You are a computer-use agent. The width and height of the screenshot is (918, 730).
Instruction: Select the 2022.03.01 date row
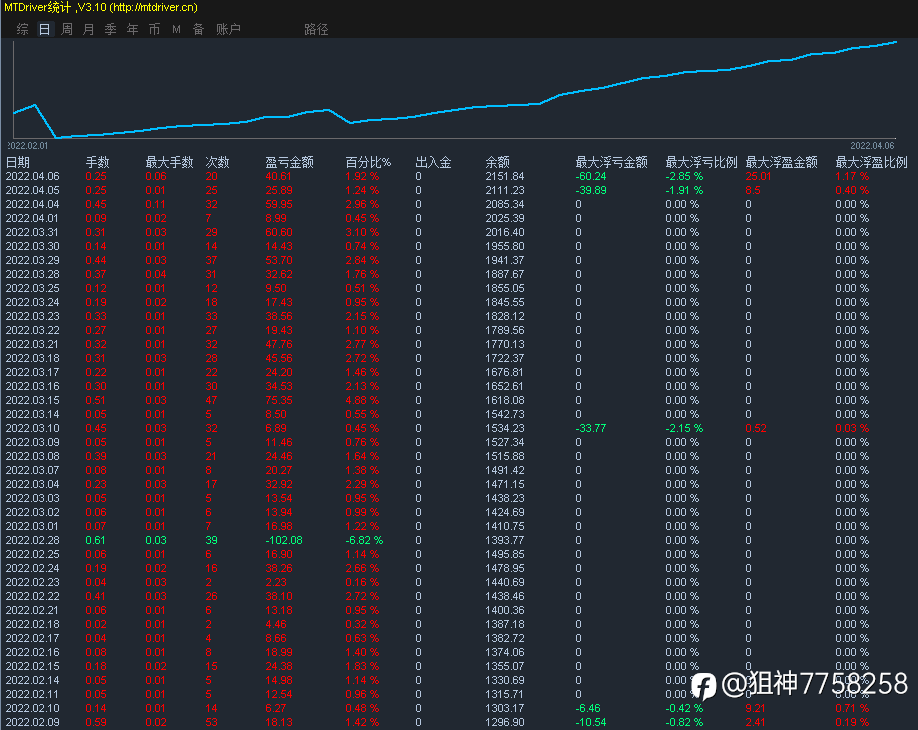33,526
